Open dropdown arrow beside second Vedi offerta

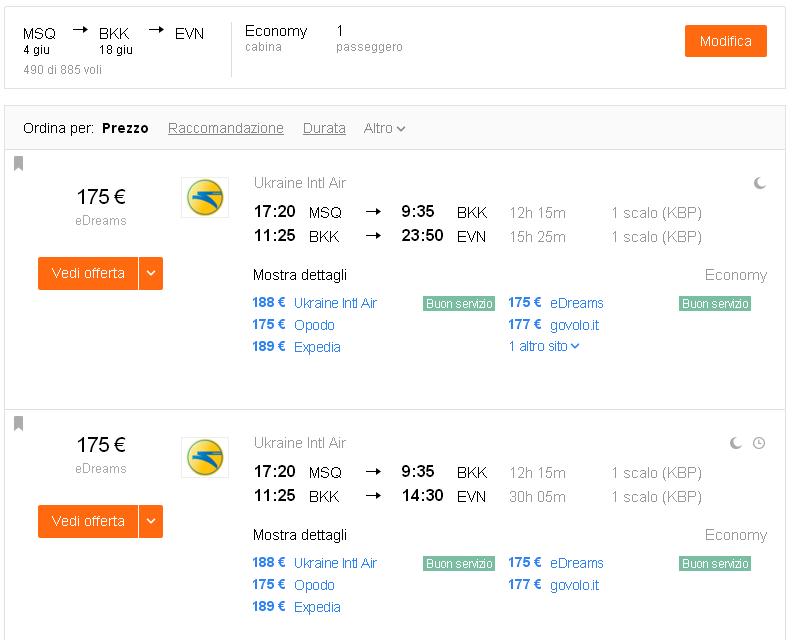(151, 521)
